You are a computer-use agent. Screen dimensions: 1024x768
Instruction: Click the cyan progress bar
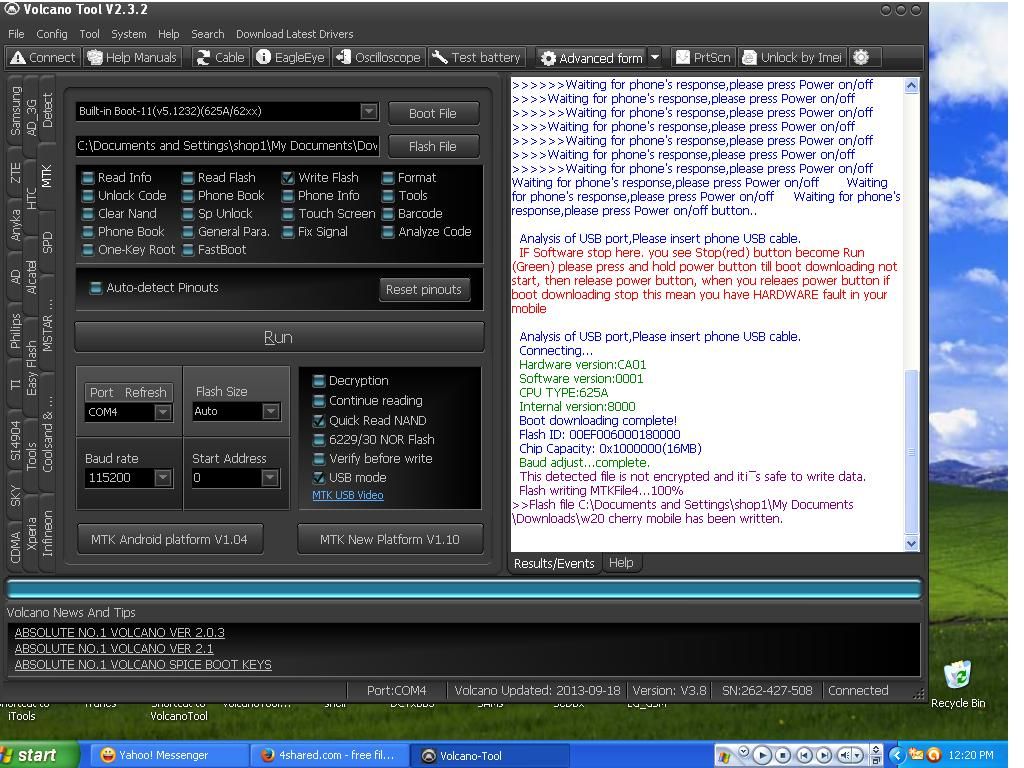pyautogui.click(x=464, y=589)
